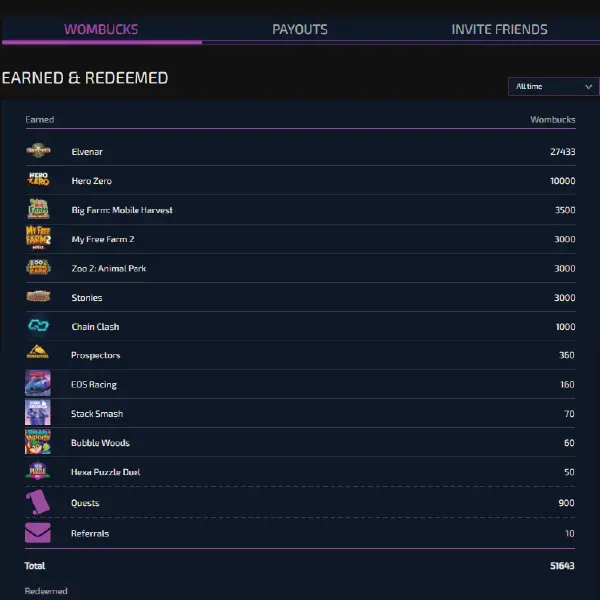
Task: Select the Redeemed section label
Action: (x=46, y=591)
